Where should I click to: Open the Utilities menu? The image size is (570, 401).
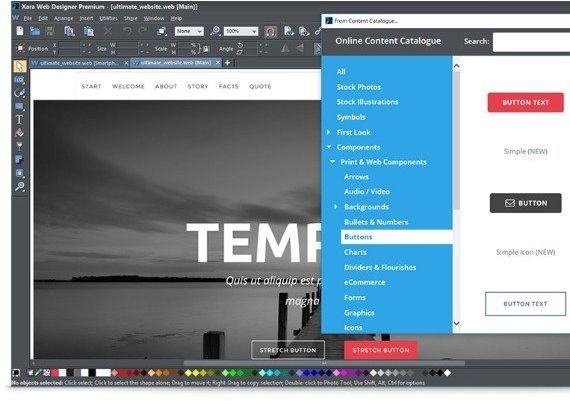[x=108, y=18]
